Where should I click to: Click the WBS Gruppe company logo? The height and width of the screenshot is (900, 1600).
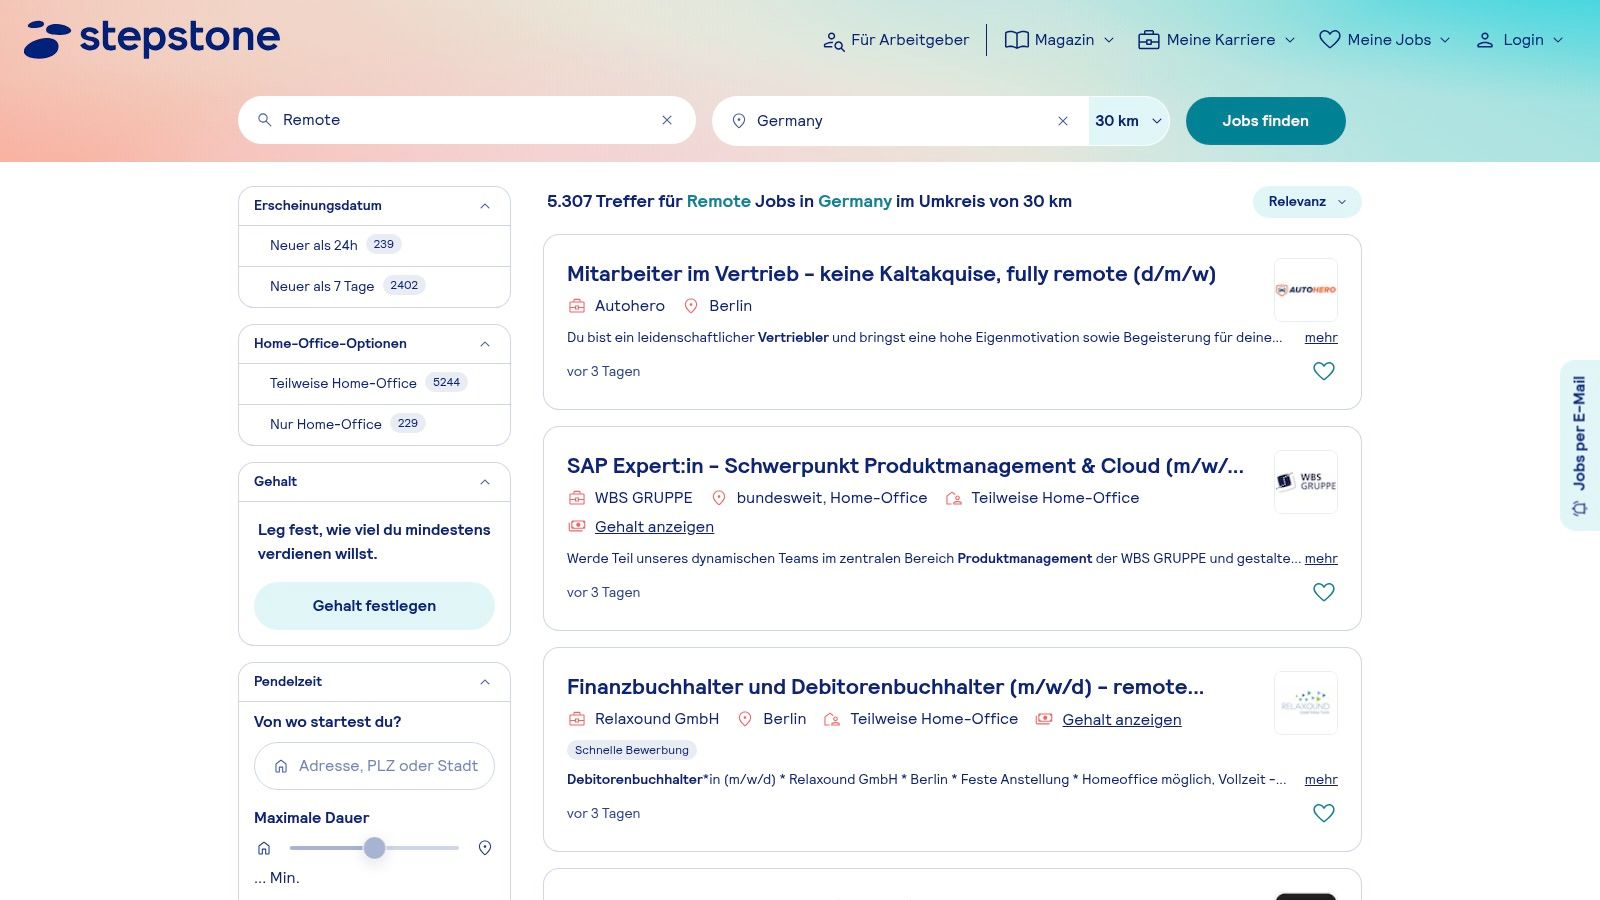(1305, 482)
